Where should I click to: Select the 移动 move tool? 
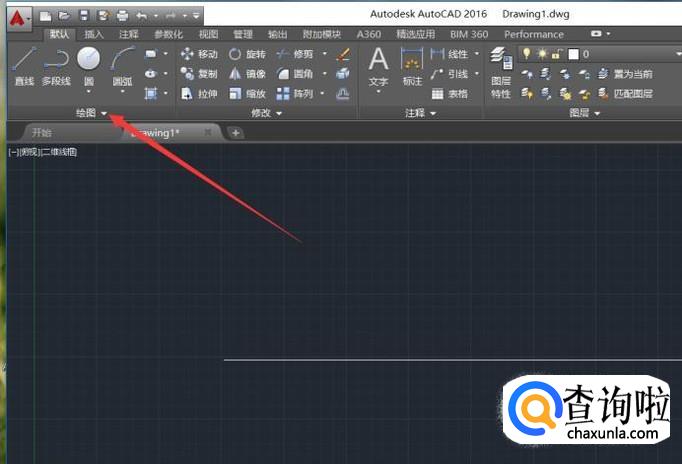[x=199, y=54]
